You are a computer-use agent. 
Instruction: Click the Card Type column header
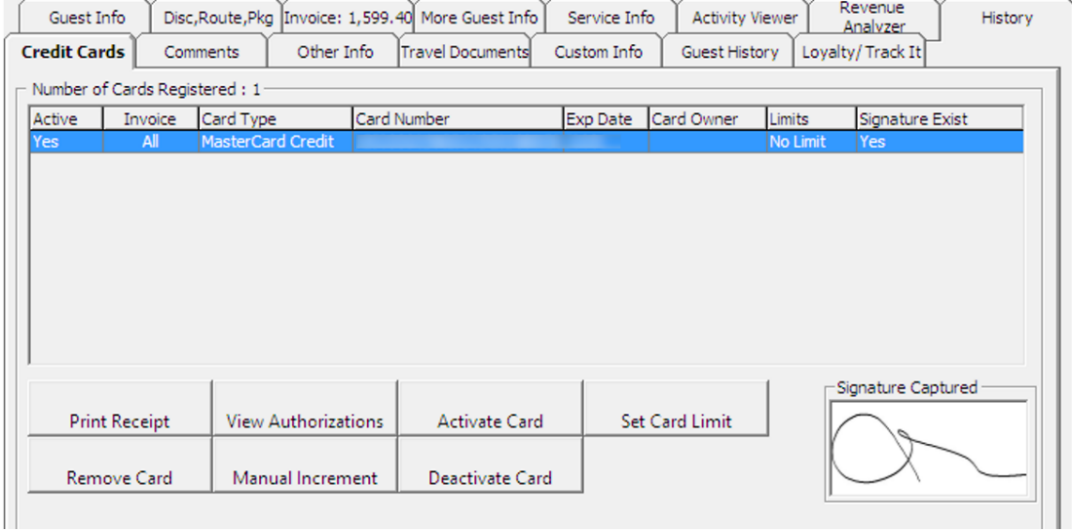click(x=276, y=119)
